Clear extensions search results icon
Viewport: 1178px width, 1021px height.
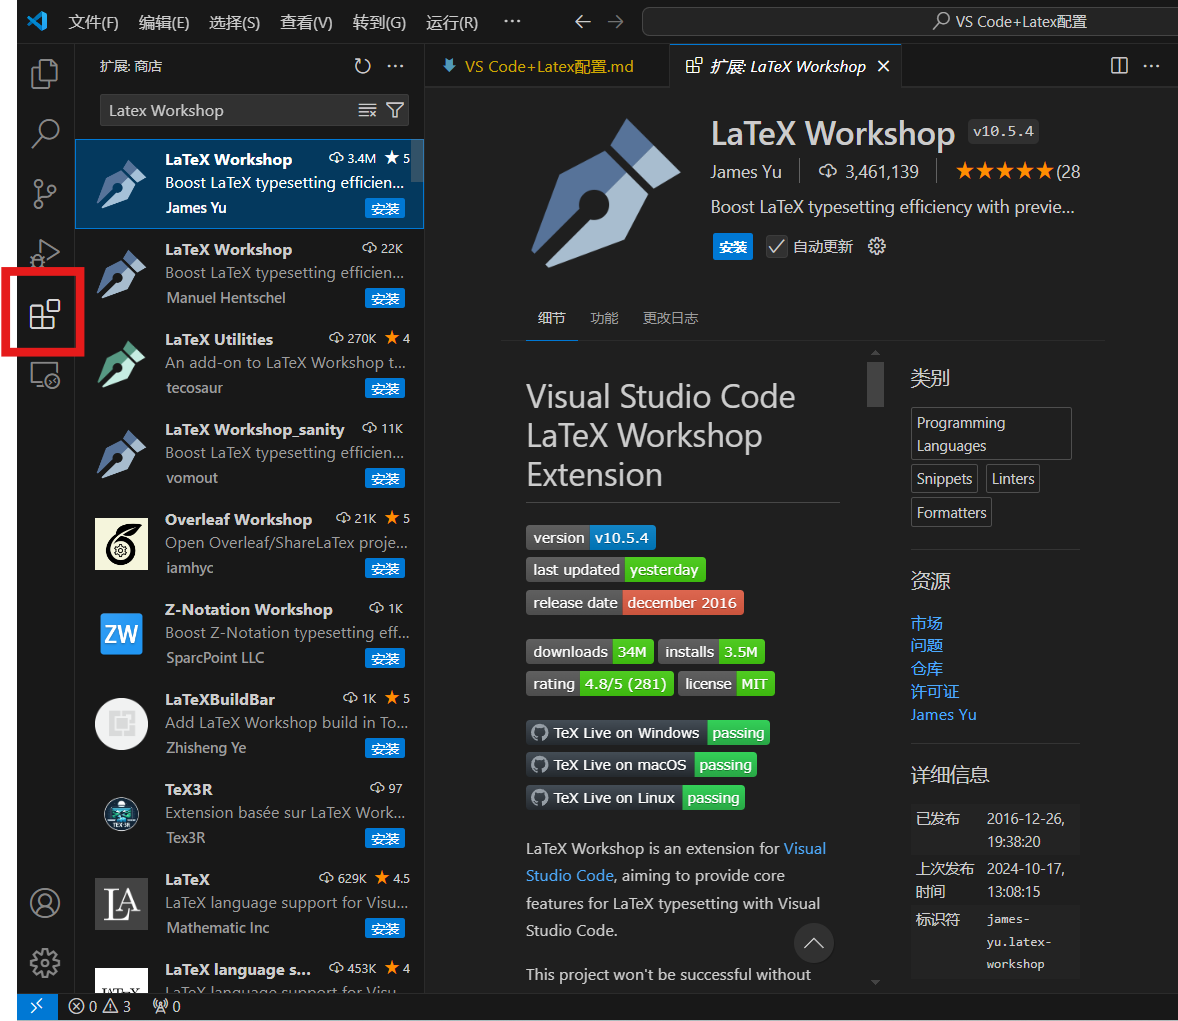point(367,110)
